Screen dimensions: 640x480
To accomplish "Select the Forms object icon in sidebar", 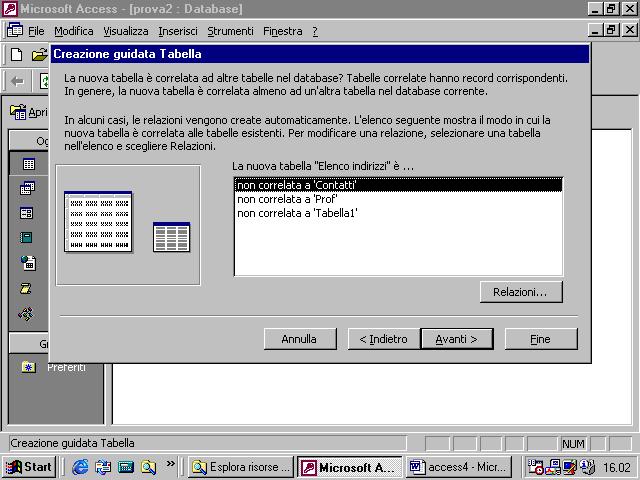I will (27, 213).
